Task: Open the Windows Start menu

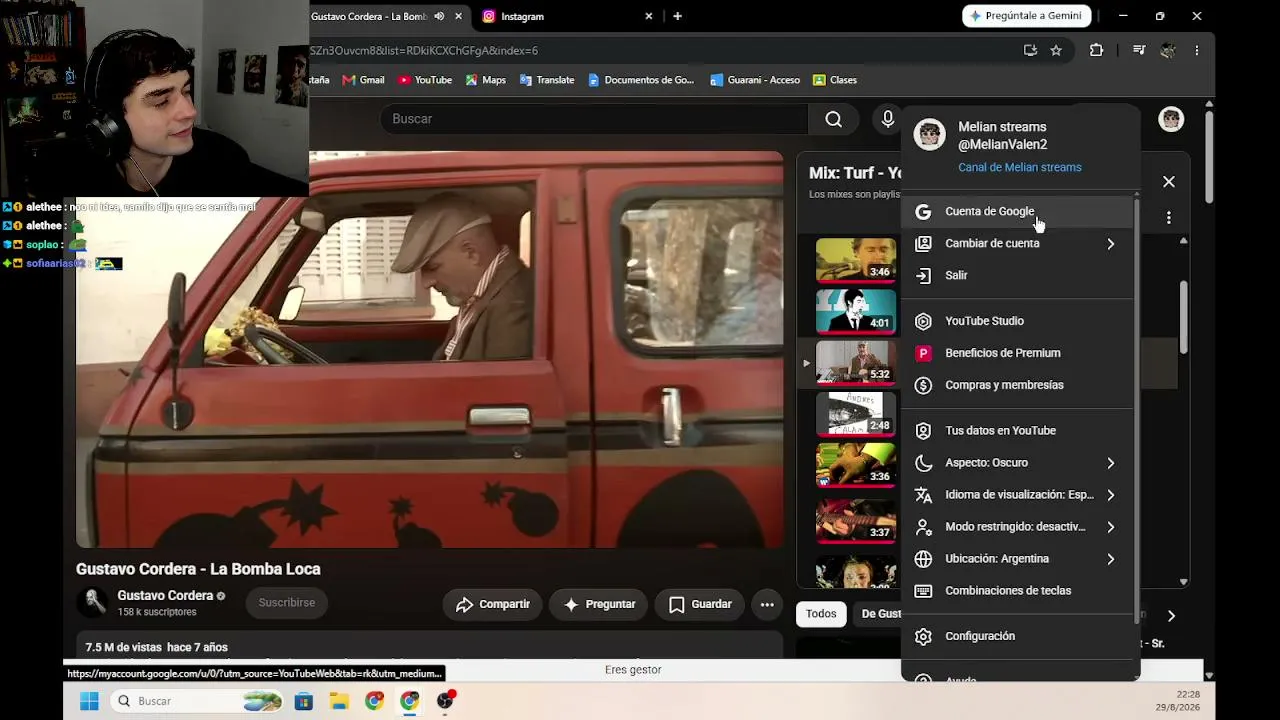Action: (89, 701)
